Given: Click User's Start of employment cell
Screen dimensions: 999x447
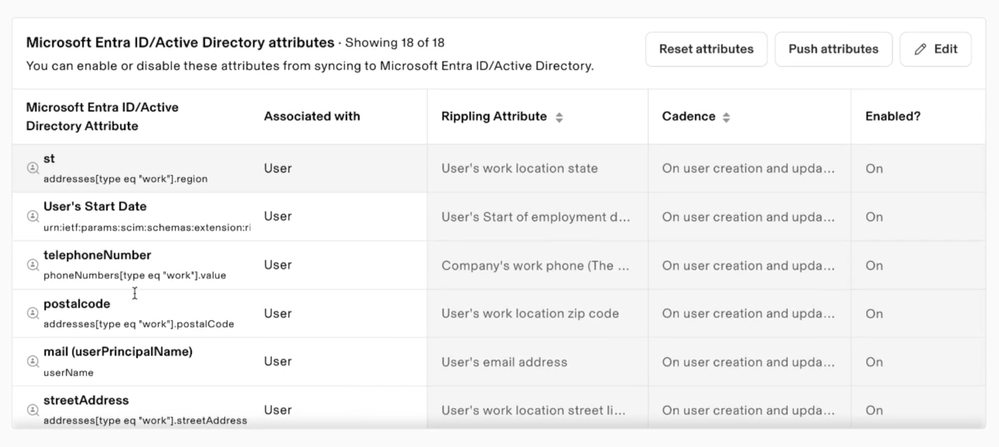Looking at the screenshot, I should (x=536, y=217).
